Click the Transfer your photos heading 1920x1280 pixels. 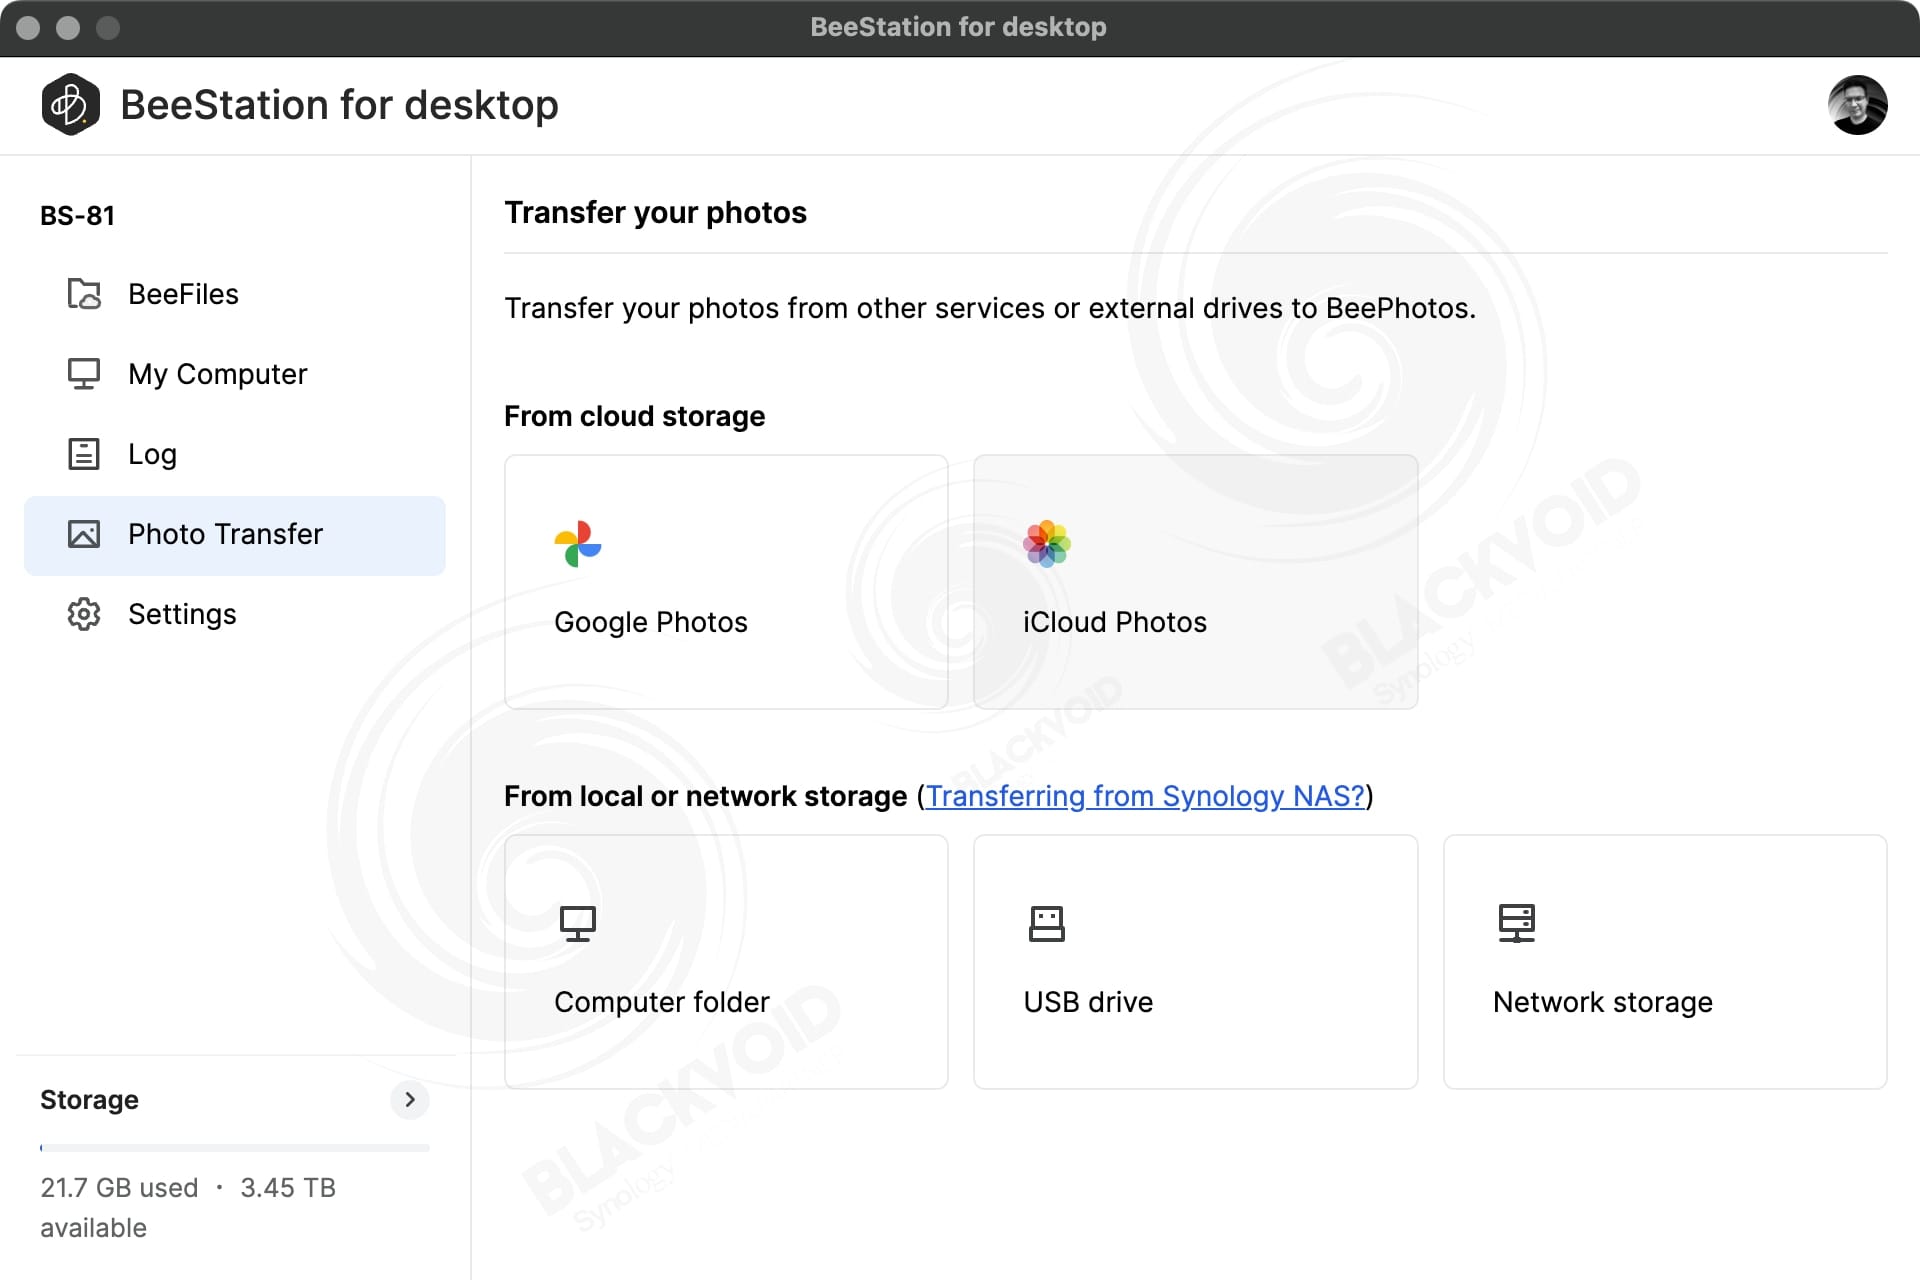655,213
